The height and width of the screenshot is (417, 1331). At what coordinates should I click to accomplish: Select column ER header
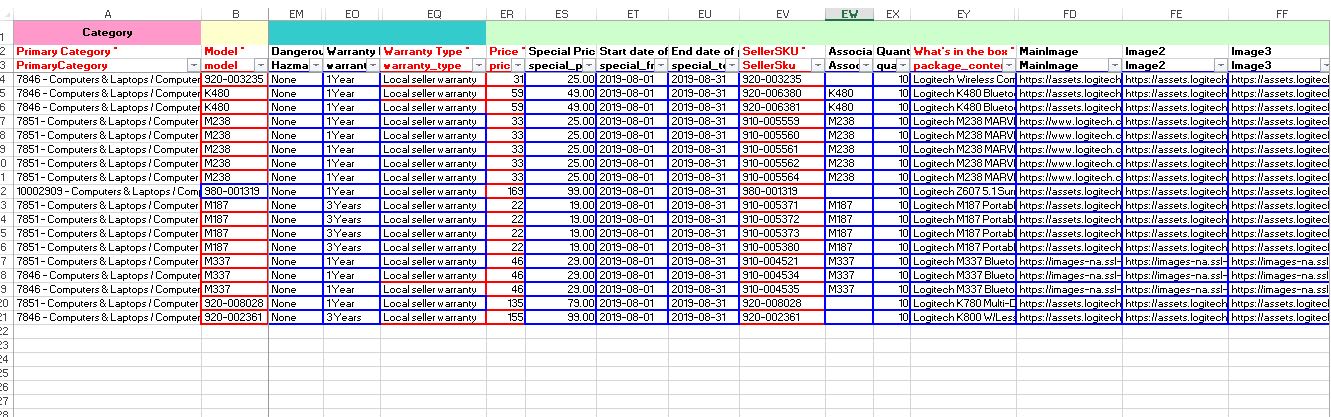(x=507, y=14)
